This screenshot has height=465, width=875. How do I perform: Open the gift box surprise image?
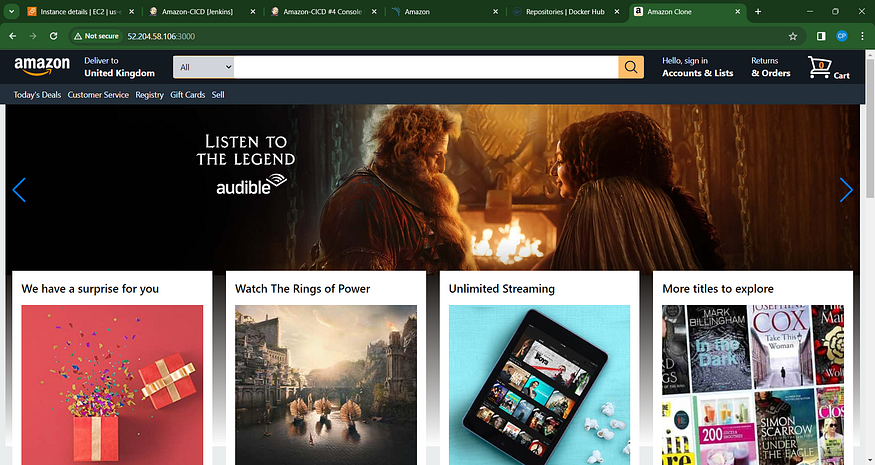[112, 385]
